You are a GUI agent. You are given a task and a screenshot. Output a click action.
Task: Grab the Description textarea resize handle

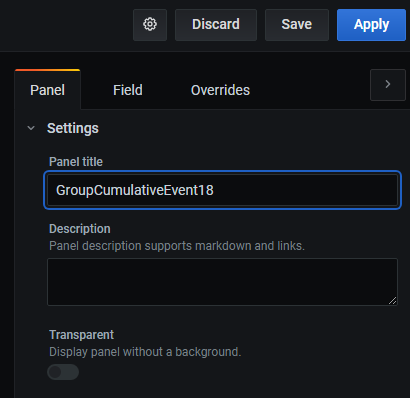tap(392, 300)
